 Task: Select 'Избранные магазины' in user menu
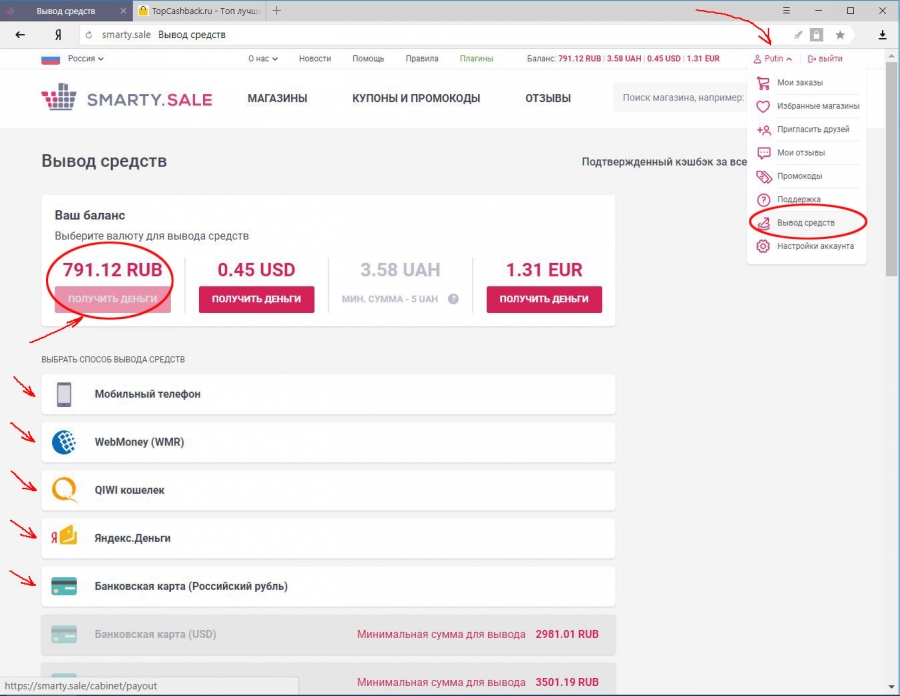pos(818,106)
